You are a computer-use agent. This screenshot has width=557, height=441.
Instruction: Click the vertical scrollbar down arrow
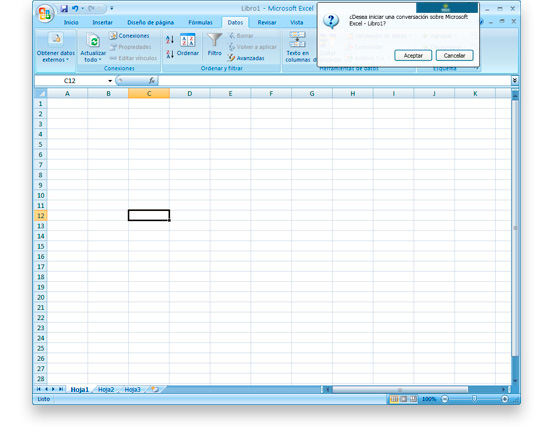515,381
